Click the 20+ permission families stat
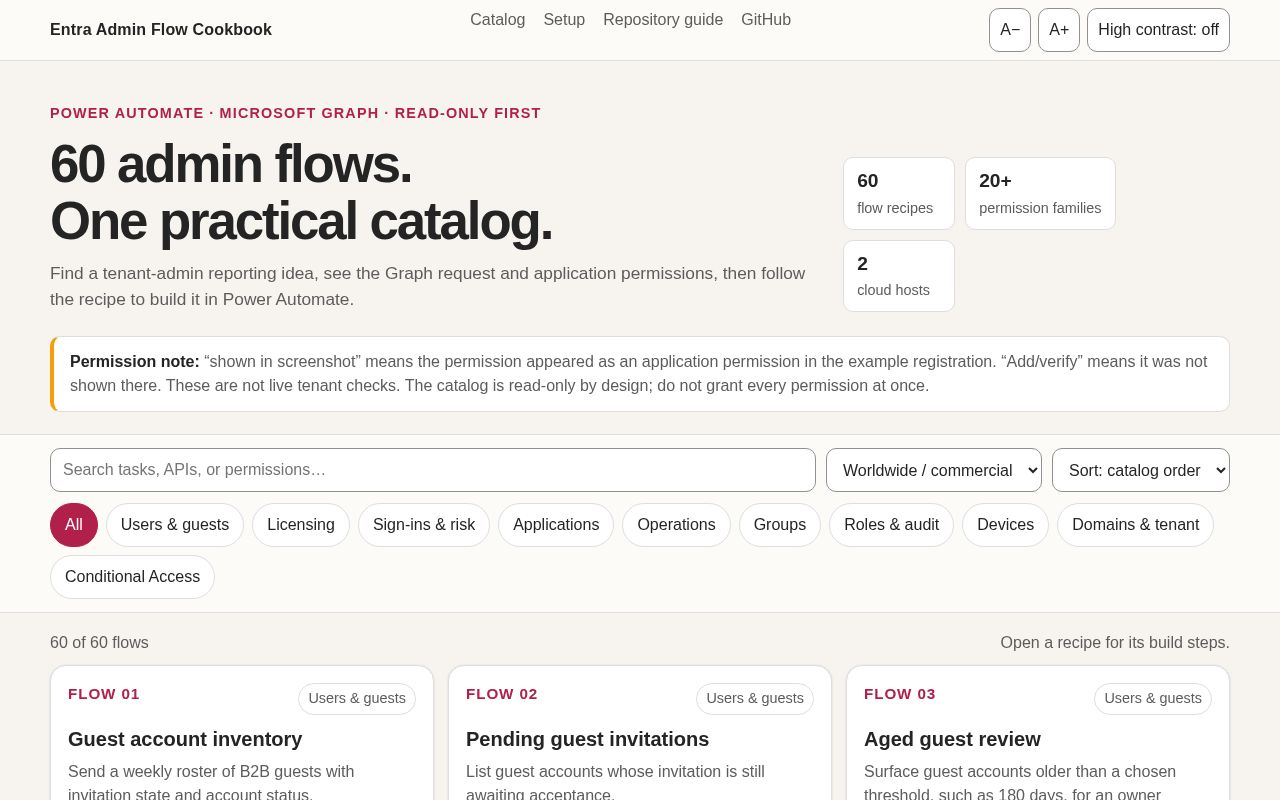1280x800 pixels. coord(1040,194)
